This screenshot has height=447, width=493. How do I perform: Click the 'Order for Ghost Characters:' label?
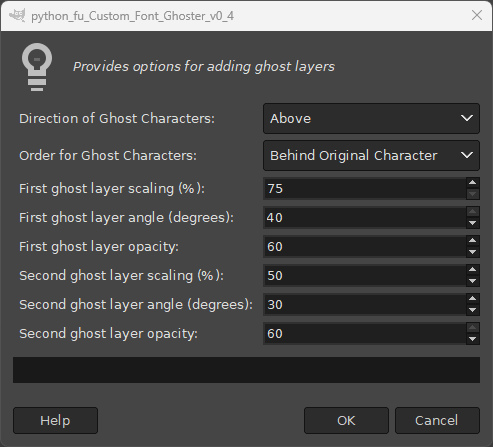(x=108, y=156)
